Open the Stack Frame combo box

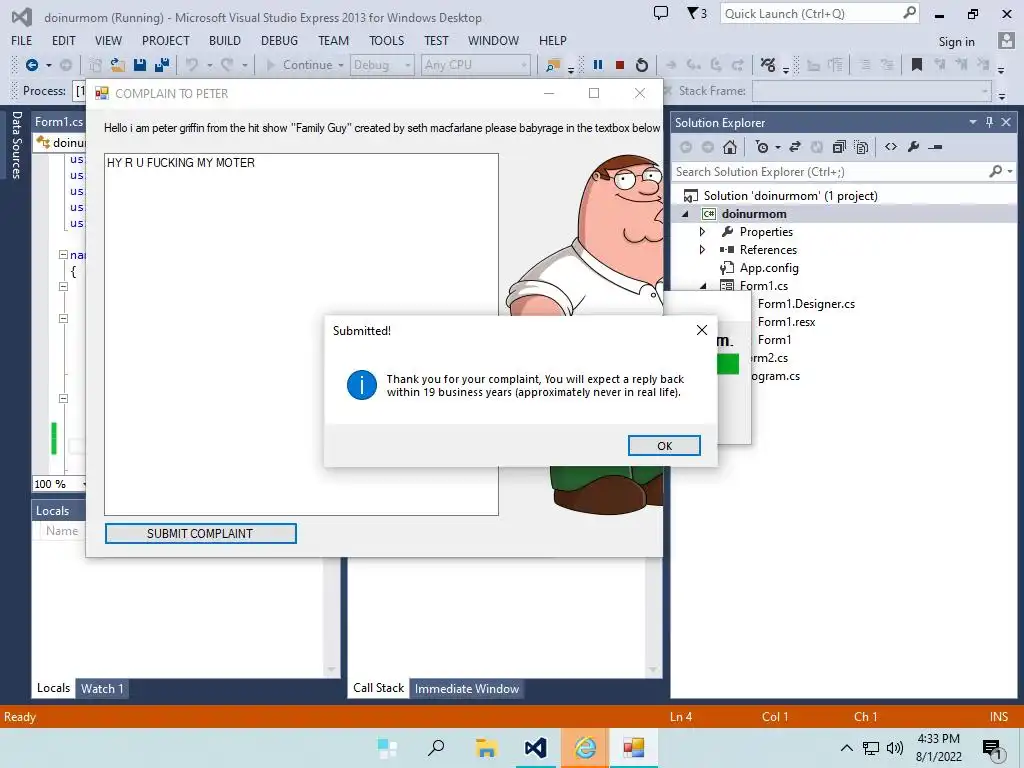click(x=872, y=91)
